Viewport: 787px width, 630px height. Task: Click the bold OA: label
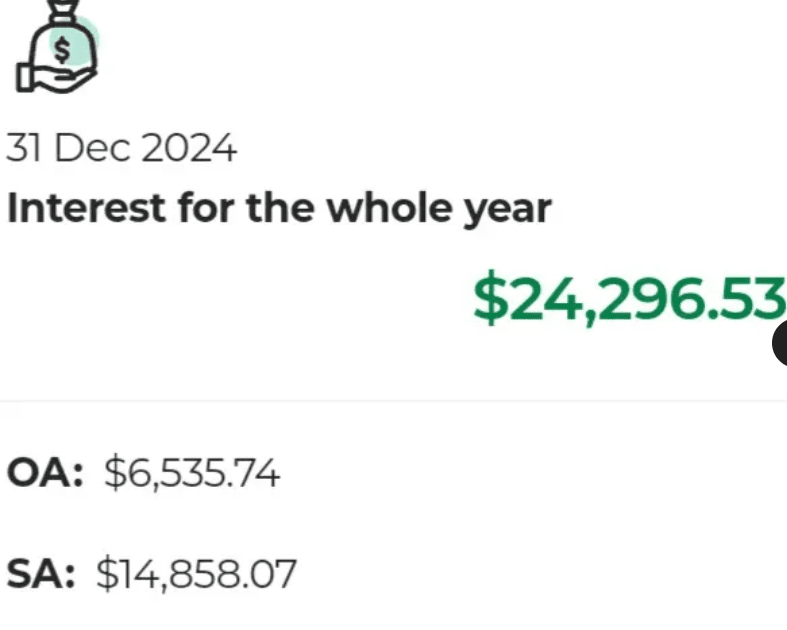click(x=45, y=472)
